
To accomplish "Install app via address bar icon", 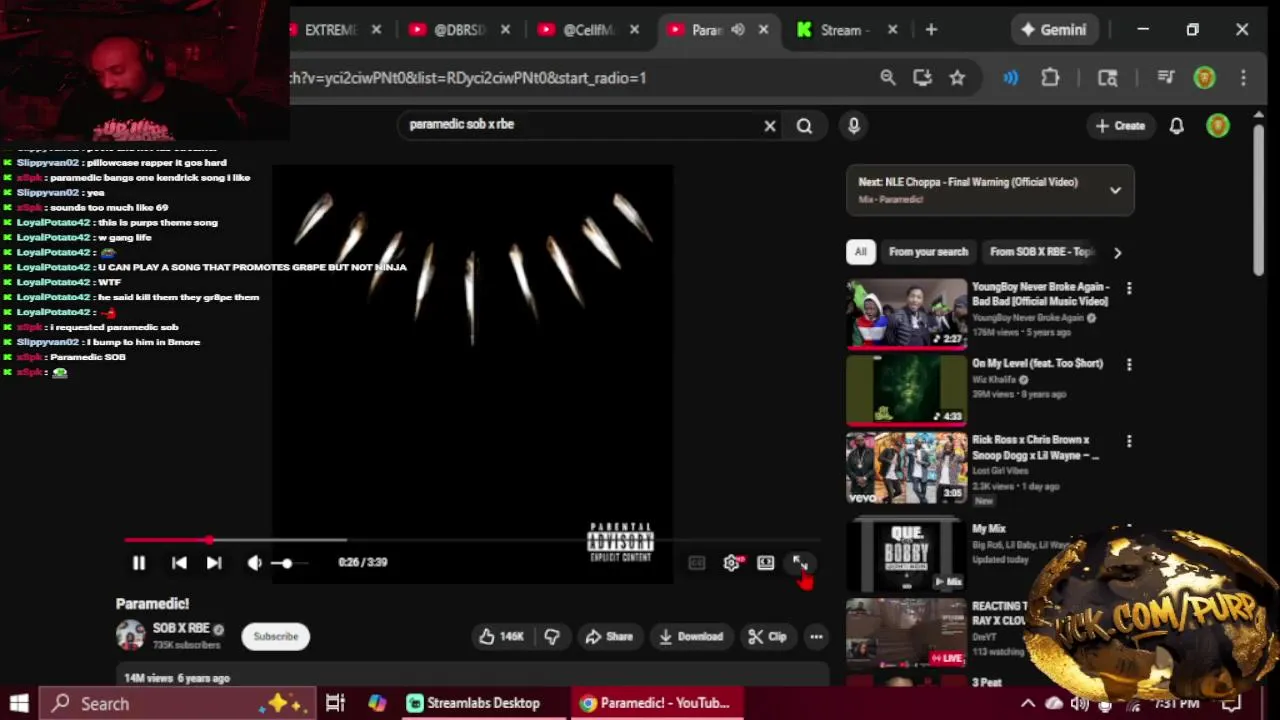I will tap(922, 77).
